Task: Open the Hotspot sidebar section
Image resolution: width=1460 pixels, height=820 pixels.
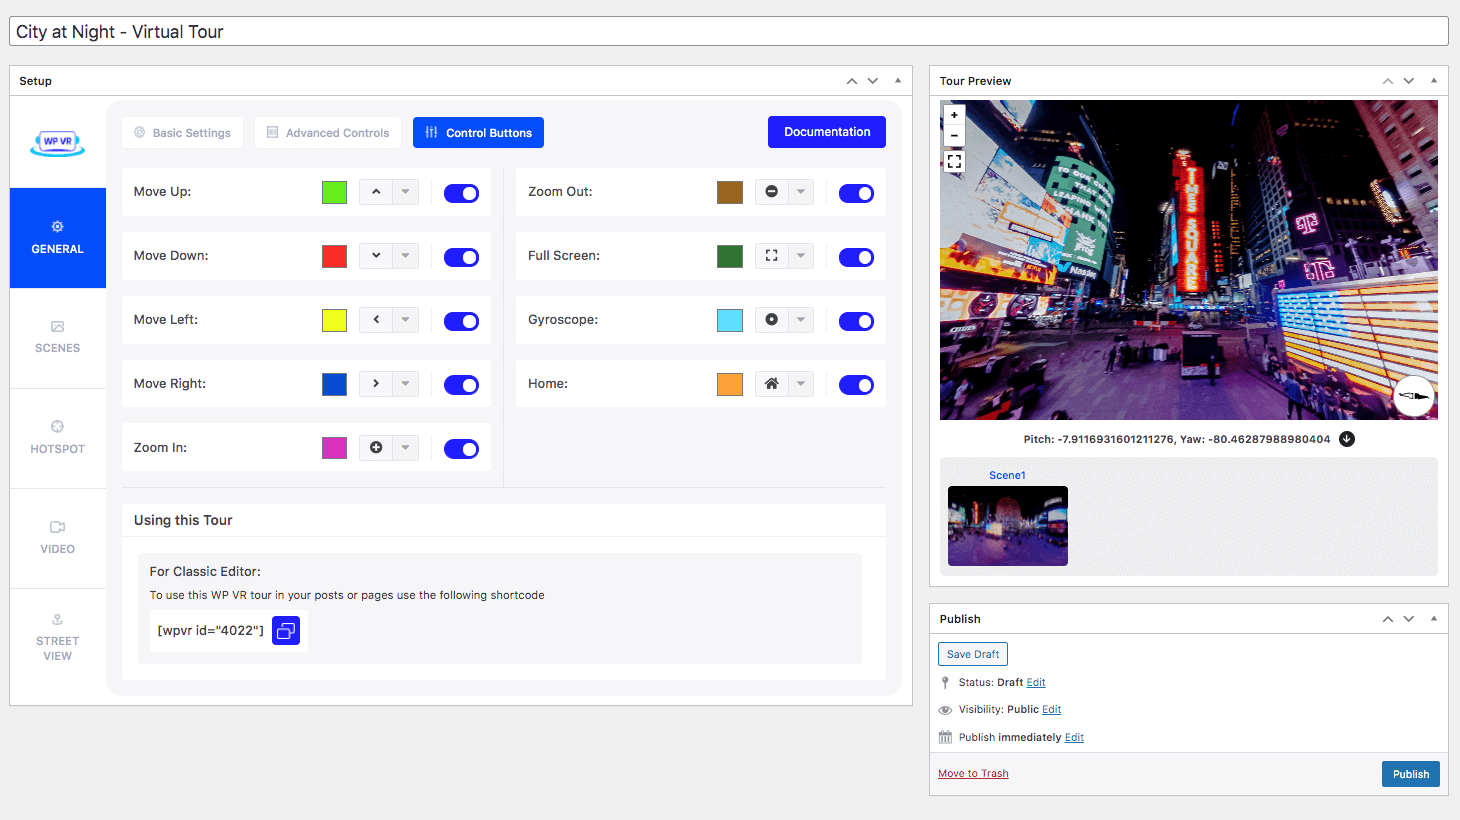Action: (x=58, y=438)
